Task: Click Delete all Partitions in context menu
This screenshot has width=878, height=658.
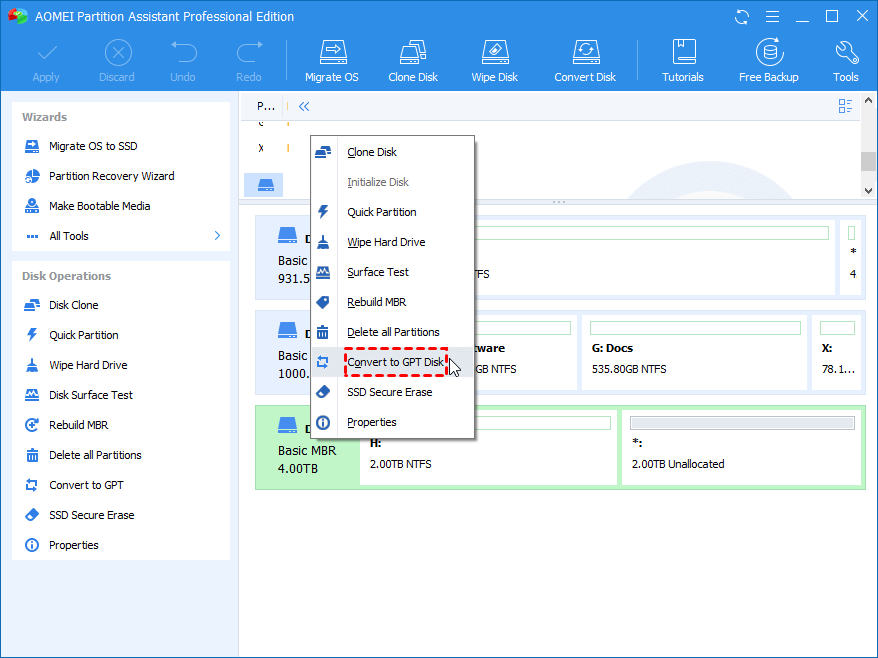Action: (x=393, y=332)
